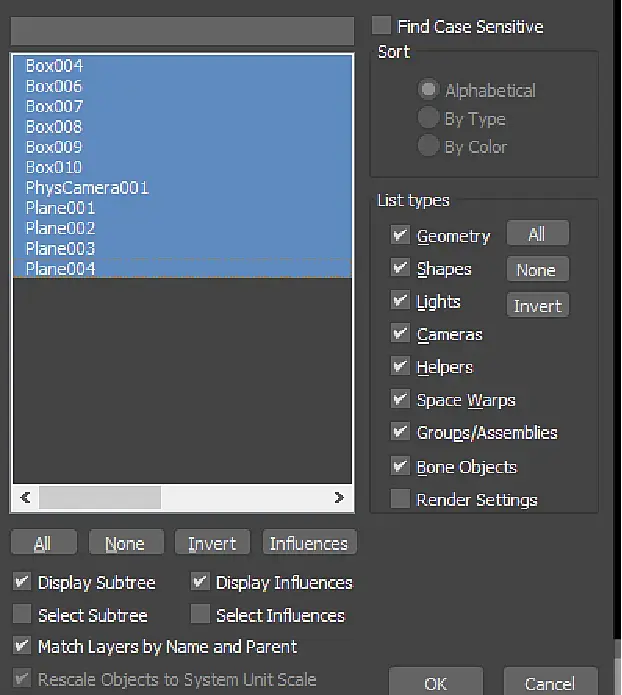622x695 pixels.
Task: Confirm with the OK button
Action: [x=435, y=683]
